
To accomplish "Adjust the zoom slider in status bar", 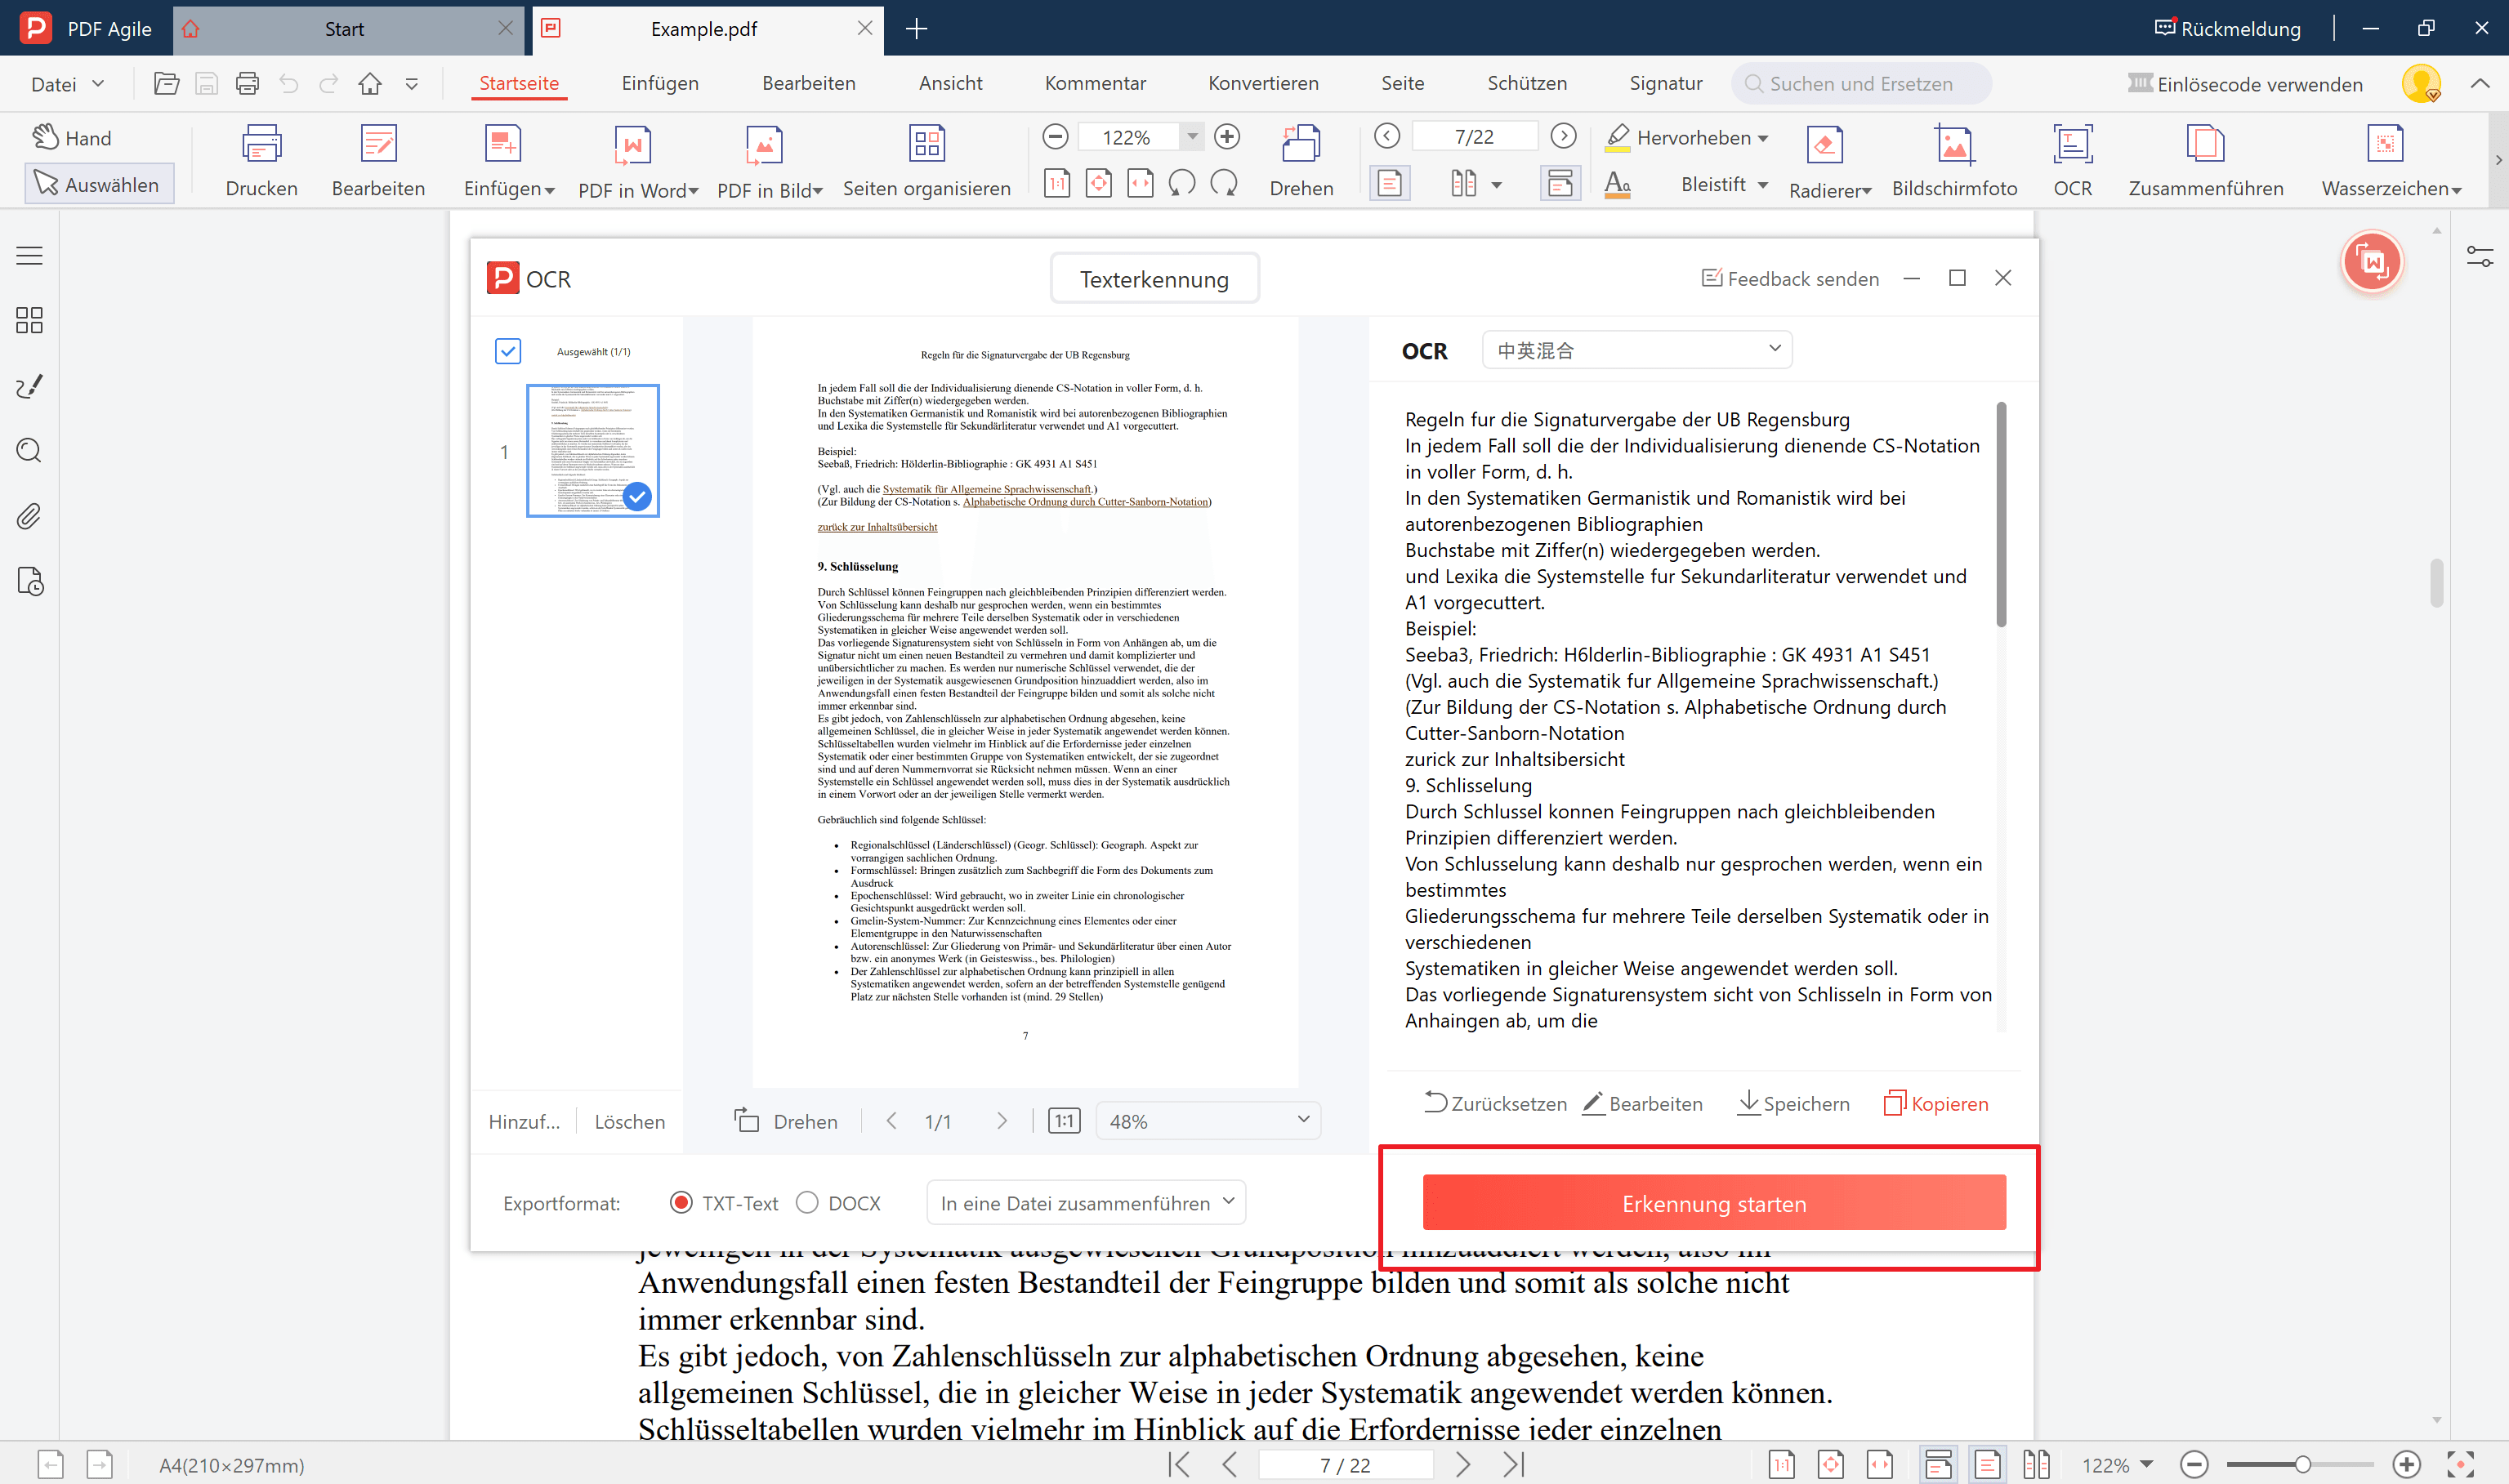I will [2302, 1465].
